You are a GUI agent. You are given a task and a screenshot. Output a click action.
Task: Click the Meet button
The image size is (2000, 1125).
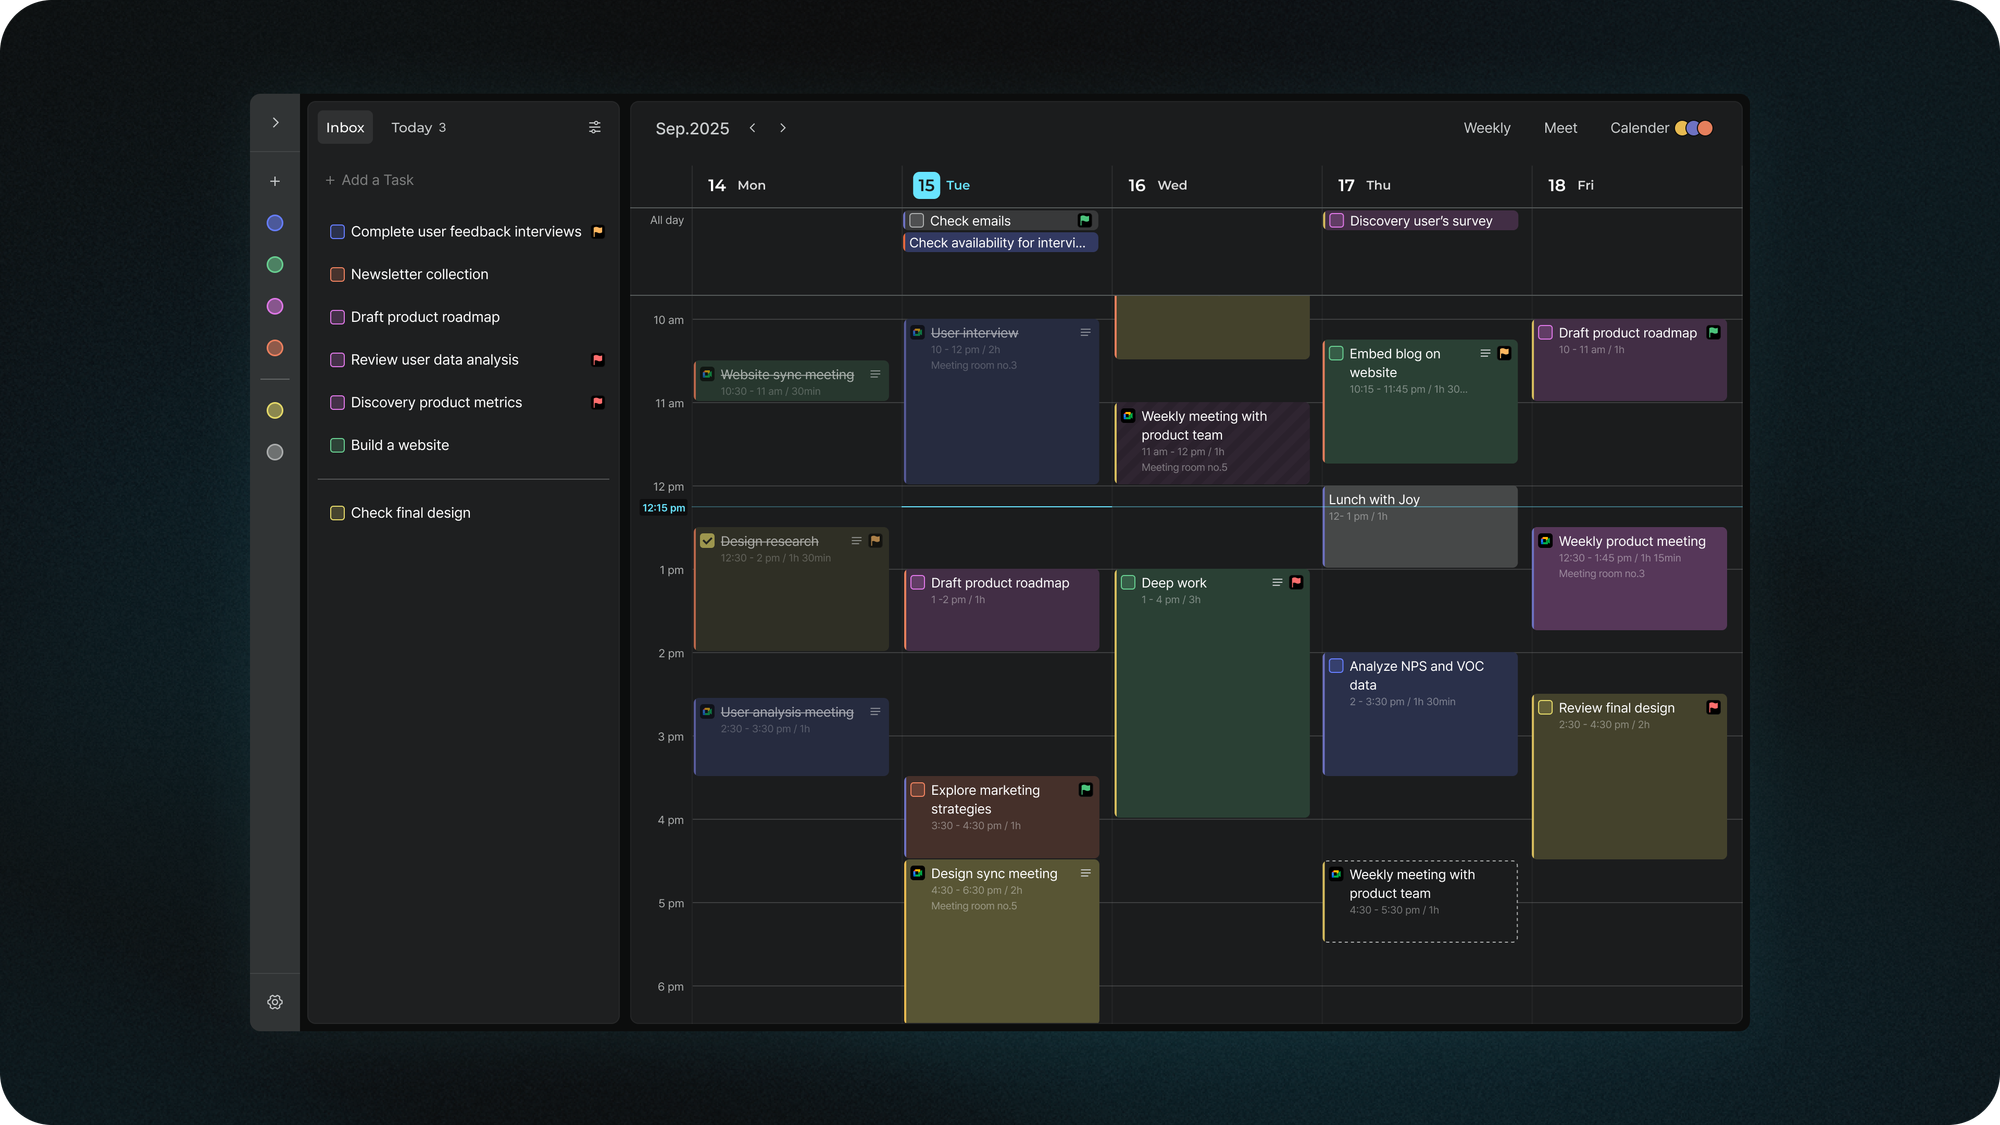coord(1560,128)
